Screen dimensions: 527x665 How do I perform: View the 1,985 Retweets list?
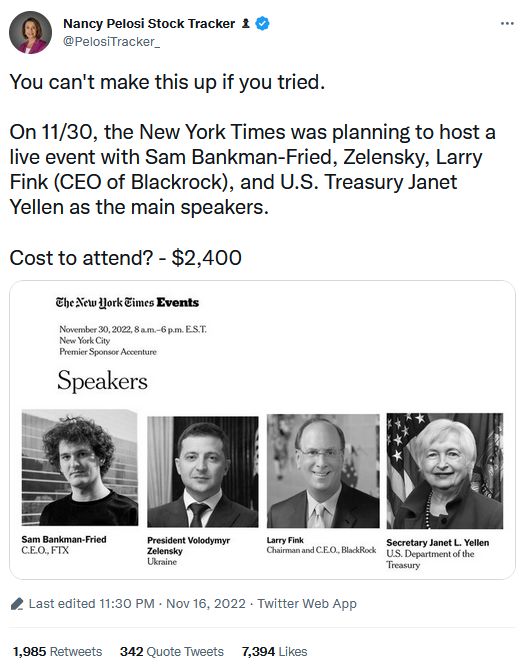58,651
